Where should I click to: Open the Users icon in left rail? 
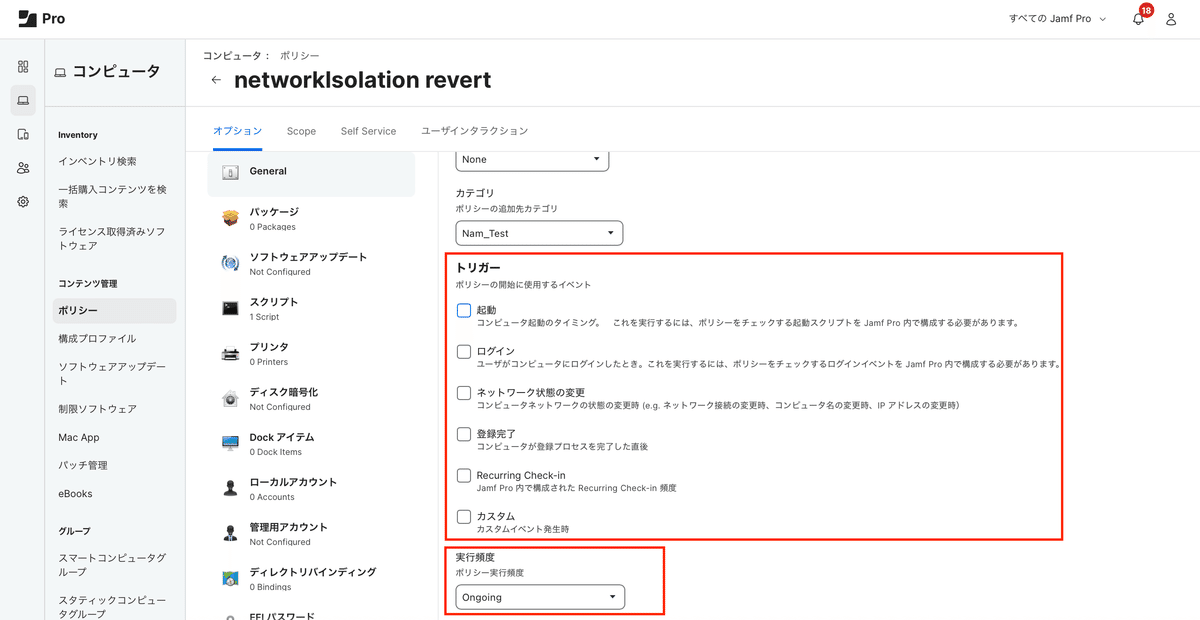23,168
